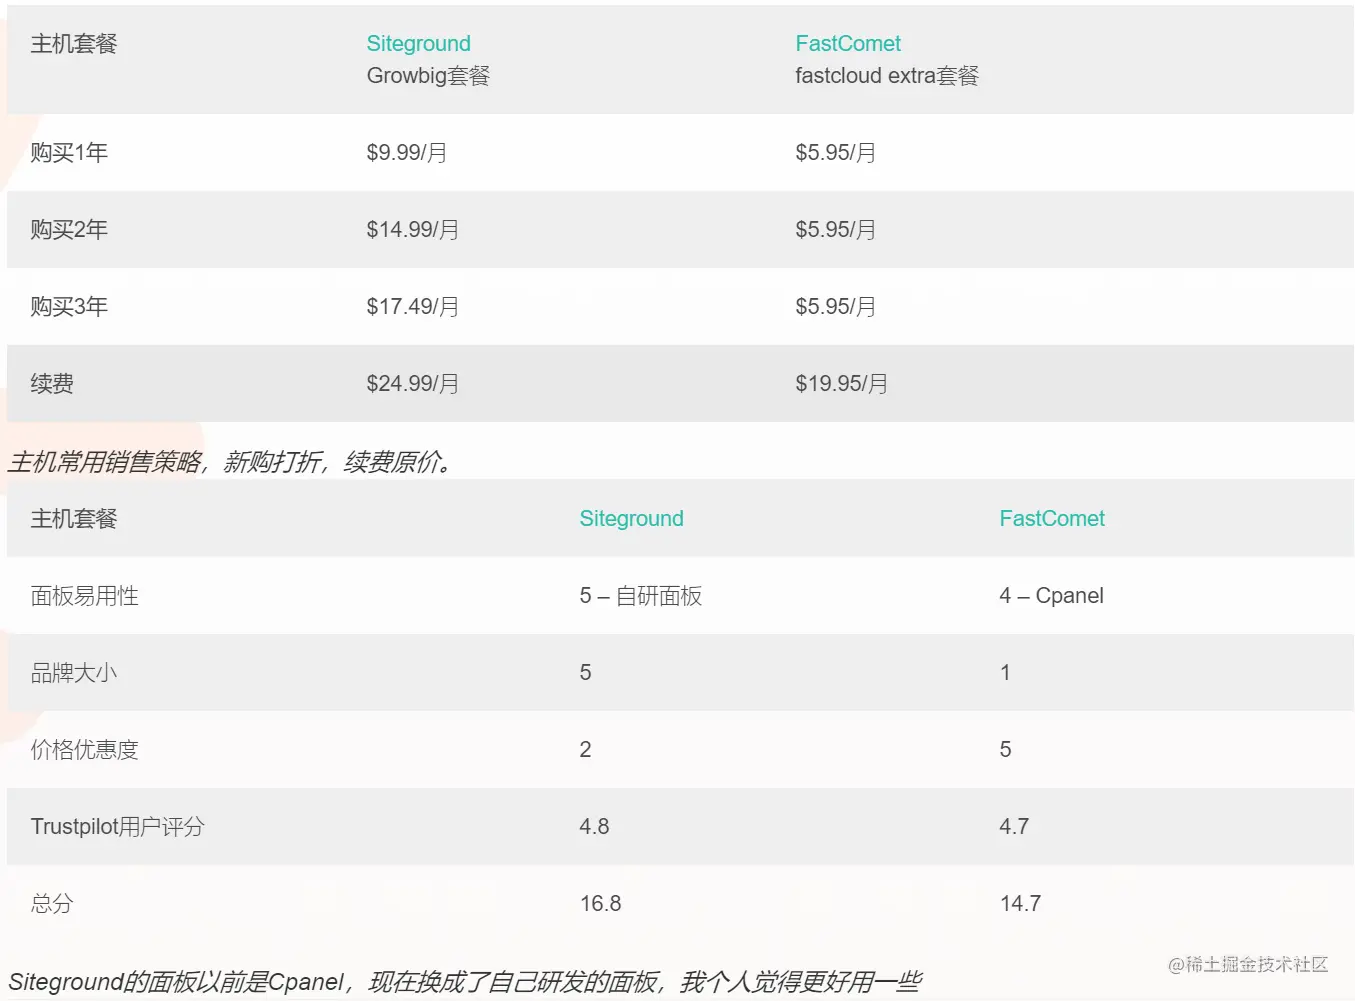Screen dimensions: 1355x1001
Task: Click the '面板易用性' row label
Action: [x=85, y=596]
